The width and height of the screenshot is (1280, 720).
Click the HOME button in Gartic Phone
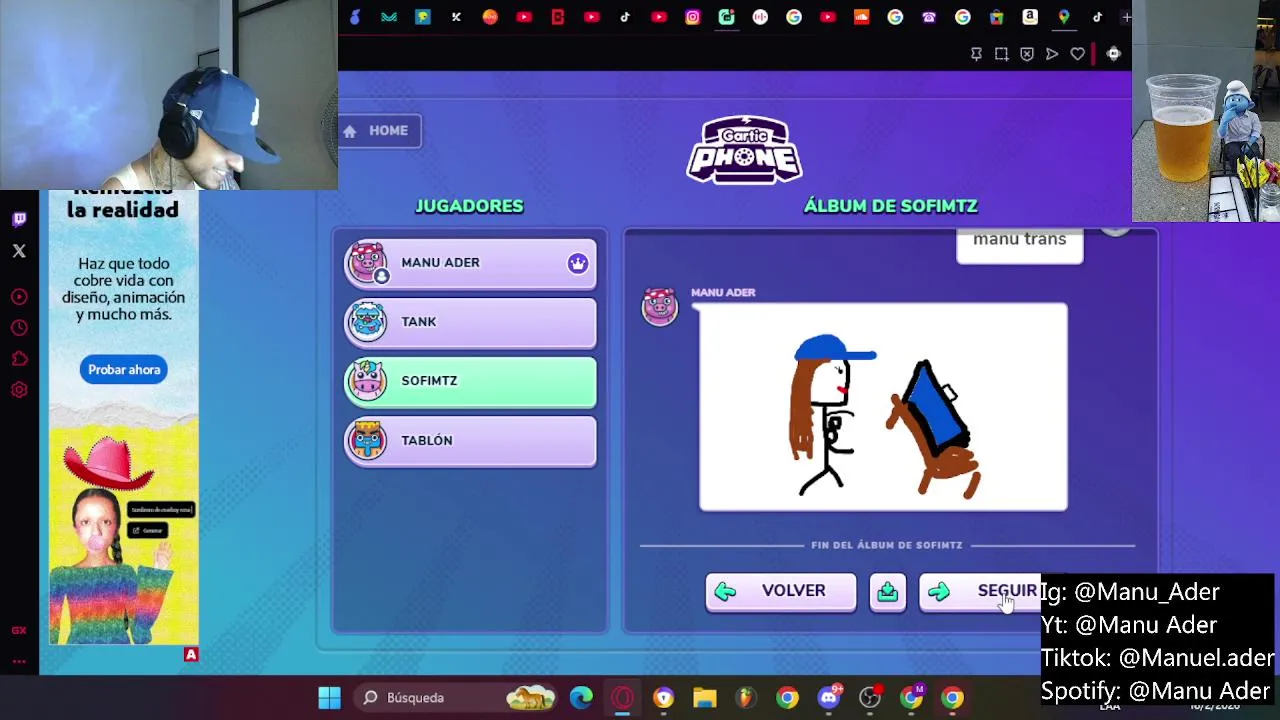(x=379, y=131)
